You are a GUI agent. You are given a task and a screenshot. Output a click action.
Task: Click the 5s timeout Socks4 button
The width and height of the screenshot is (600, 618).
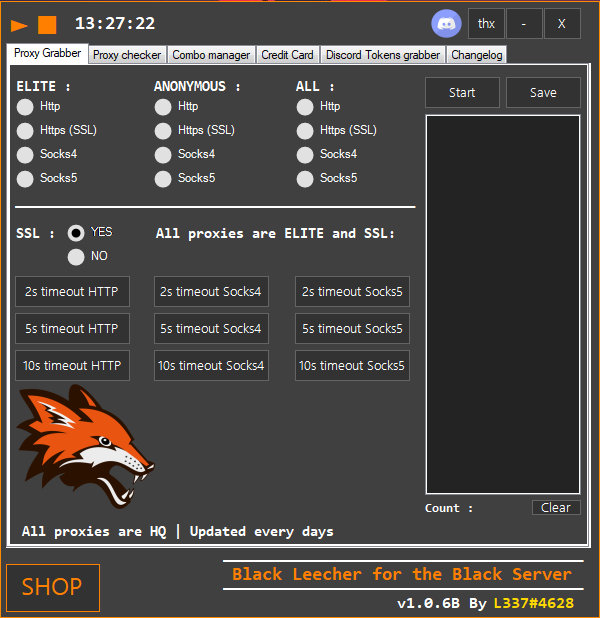(211, 329)
